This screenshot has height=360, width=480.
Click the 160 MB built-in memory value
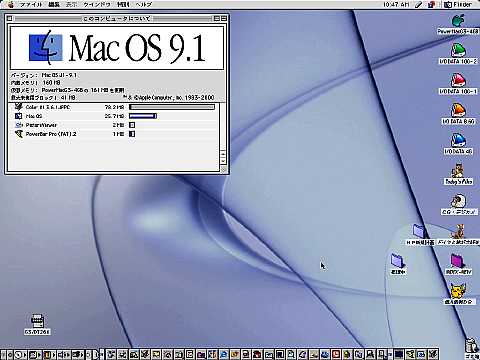[52, 83]
